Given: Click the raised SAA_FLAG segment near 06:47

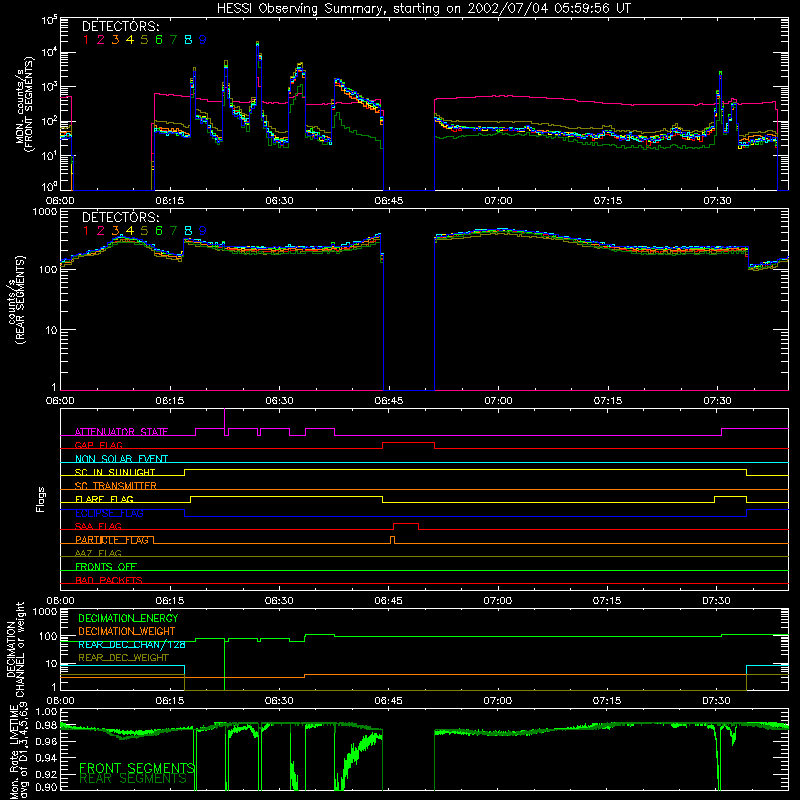Looking at the screenshot, I should tap(406, 524).
